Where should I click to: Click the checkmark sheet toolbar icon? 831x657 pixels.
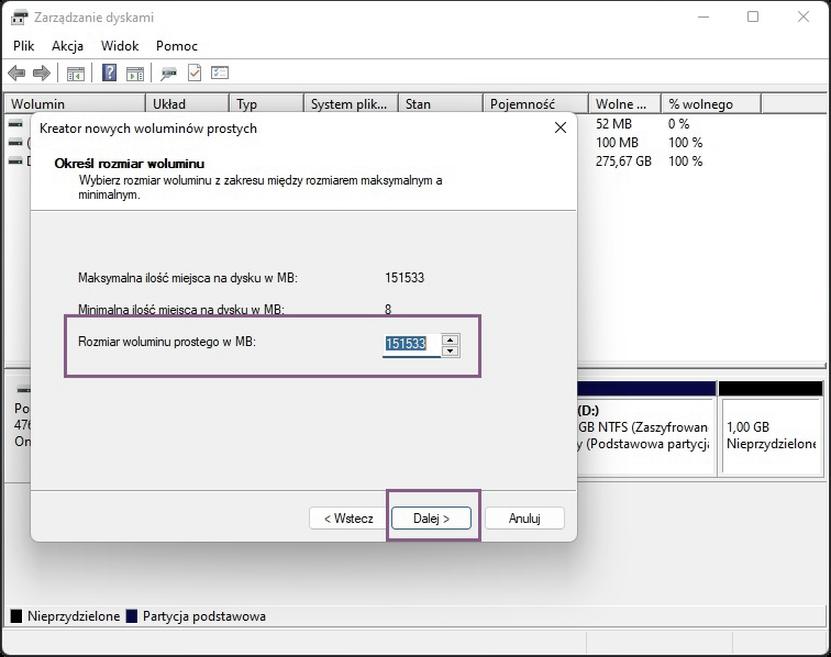[195, 73]
